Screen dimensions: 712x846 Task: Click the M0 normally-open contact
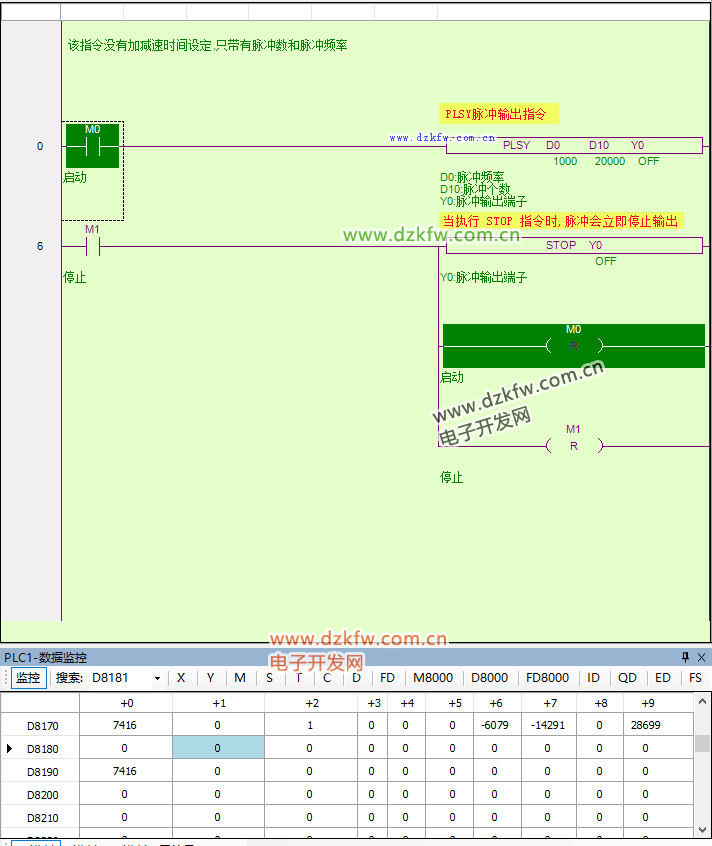pos(92,146)
